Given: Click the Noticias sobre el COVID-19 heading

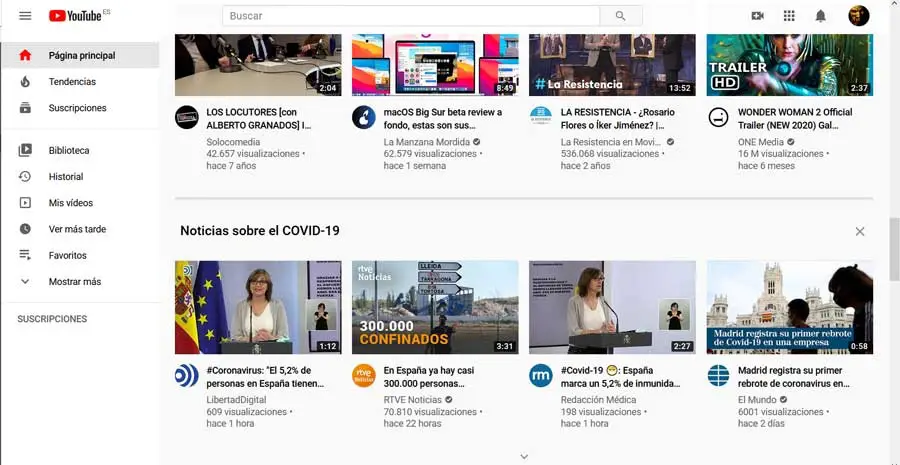Looking at the screenshot, I should click(260, 231).
